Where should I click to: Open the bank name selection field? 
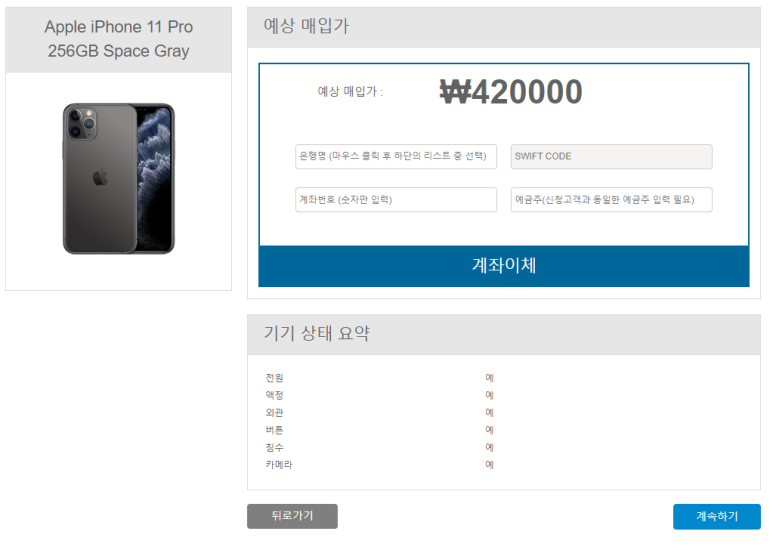396,156
